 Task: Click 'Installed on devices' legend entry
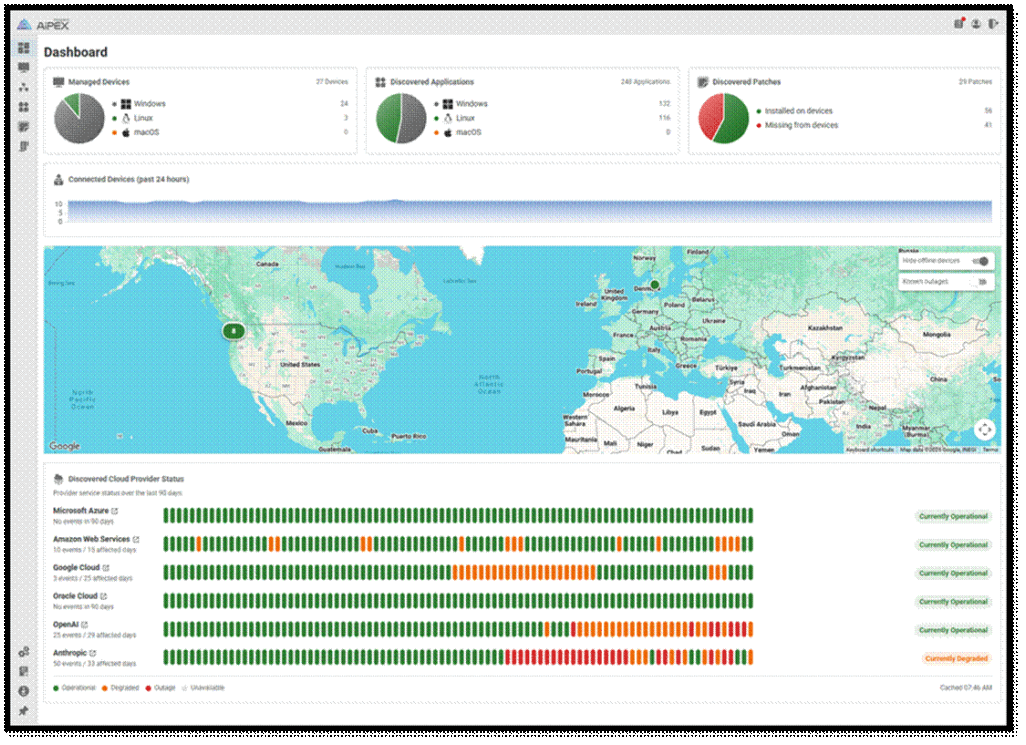(x=794, y=111)
